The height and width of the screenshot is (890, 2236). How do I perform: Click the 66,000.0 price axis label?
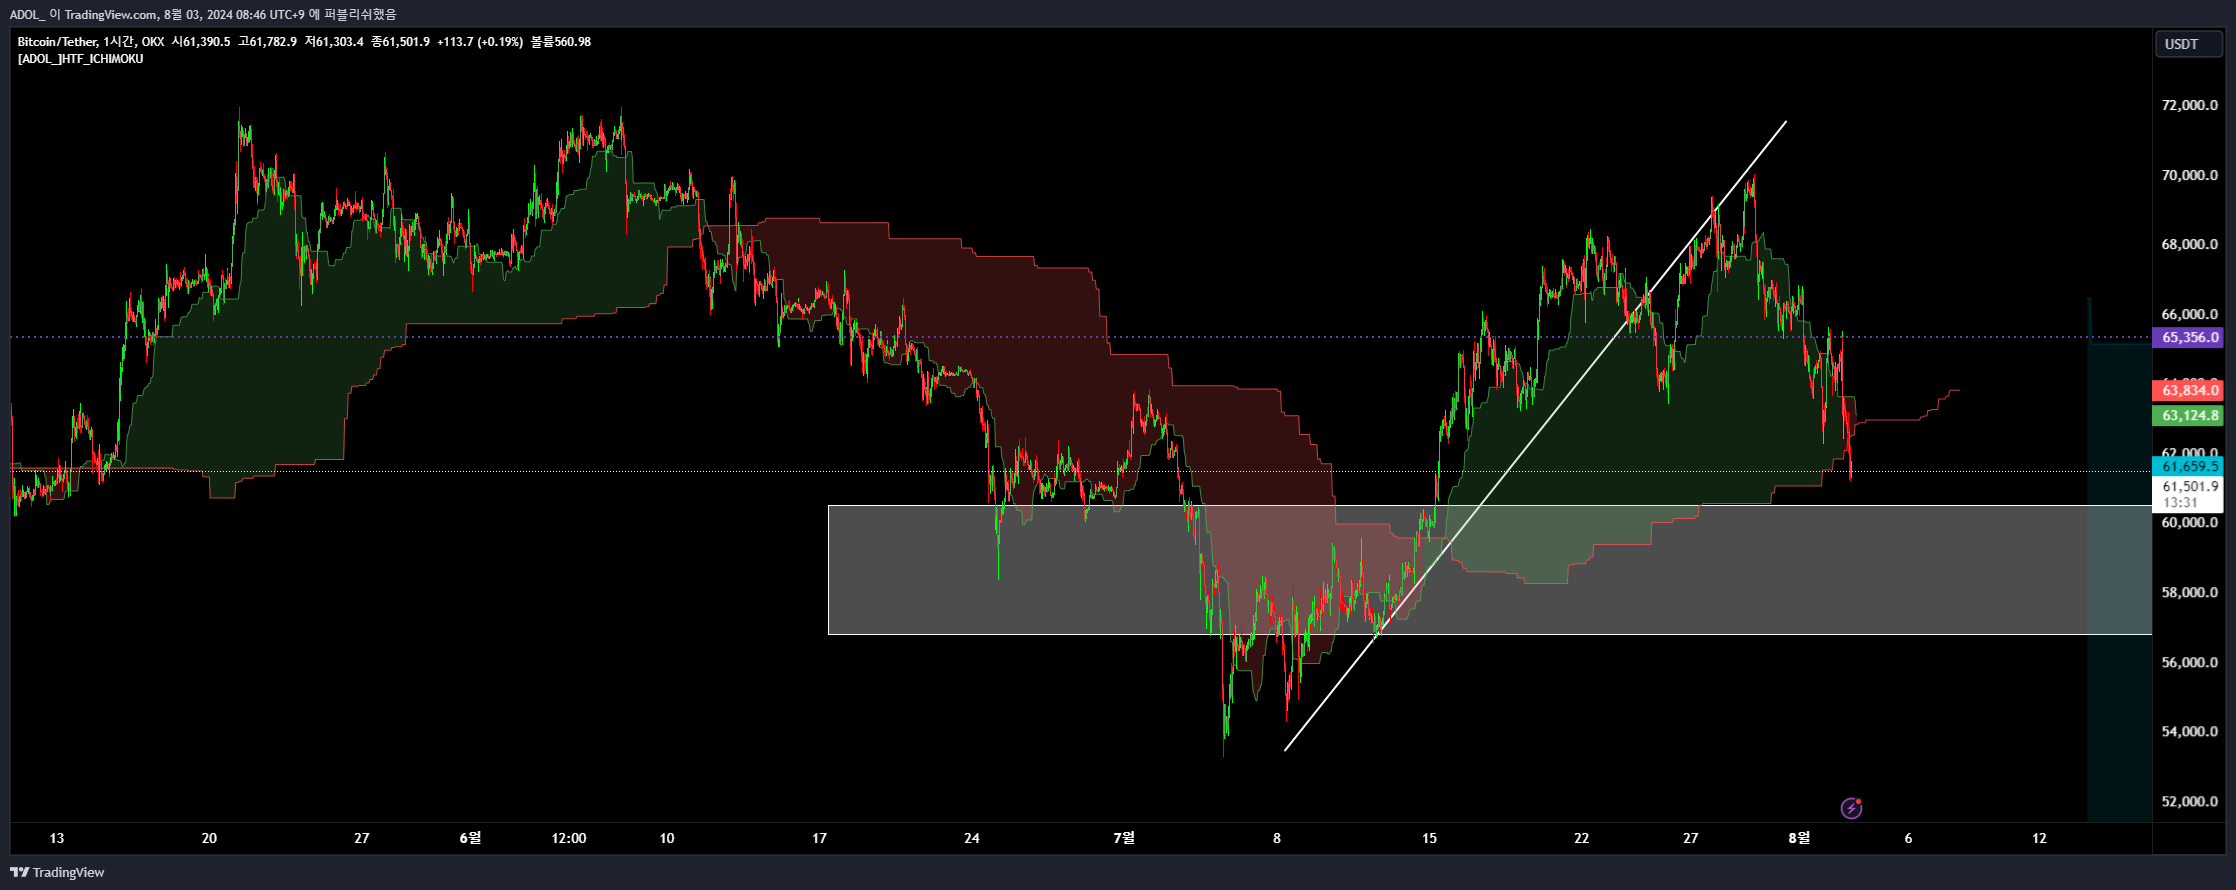click(2189, 314)
